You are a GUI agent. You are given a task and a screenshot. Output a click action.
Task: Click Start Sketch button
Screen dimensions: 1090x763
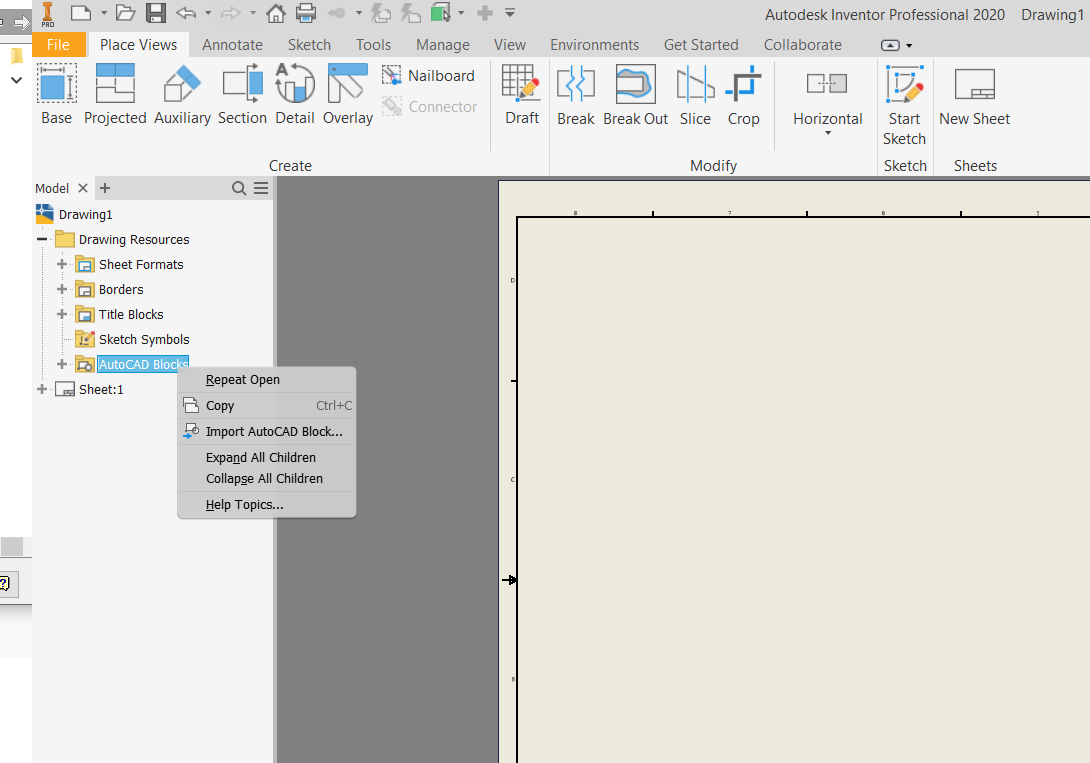tap(904, 105)
